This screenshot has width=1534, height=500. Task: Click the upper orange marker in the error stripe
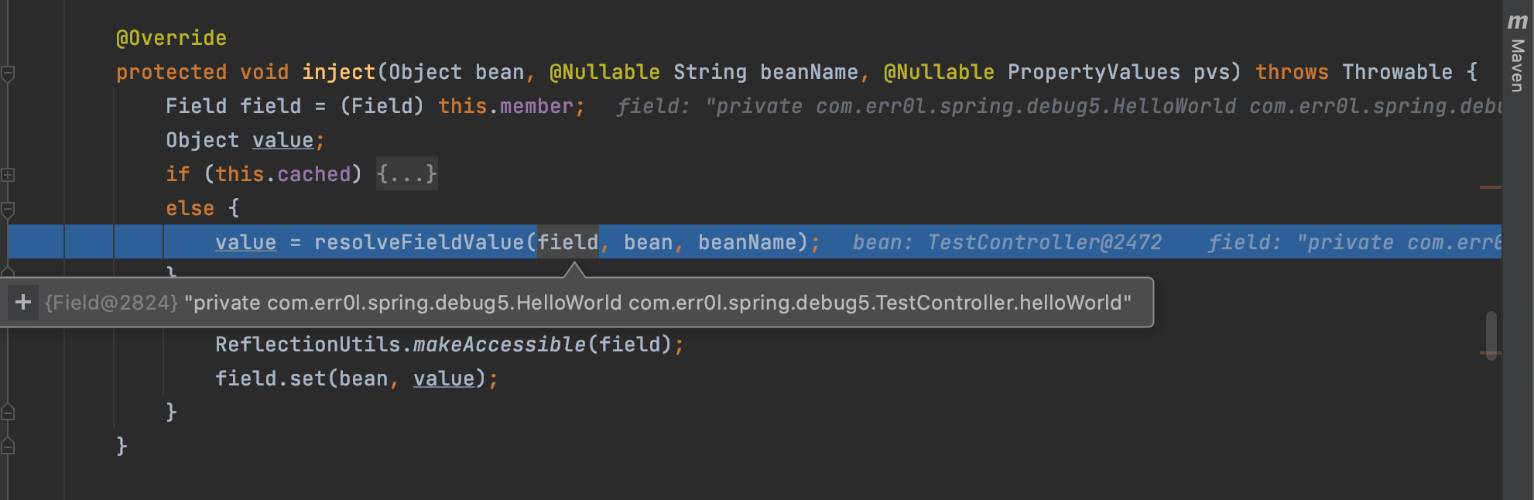[1490, 187]
